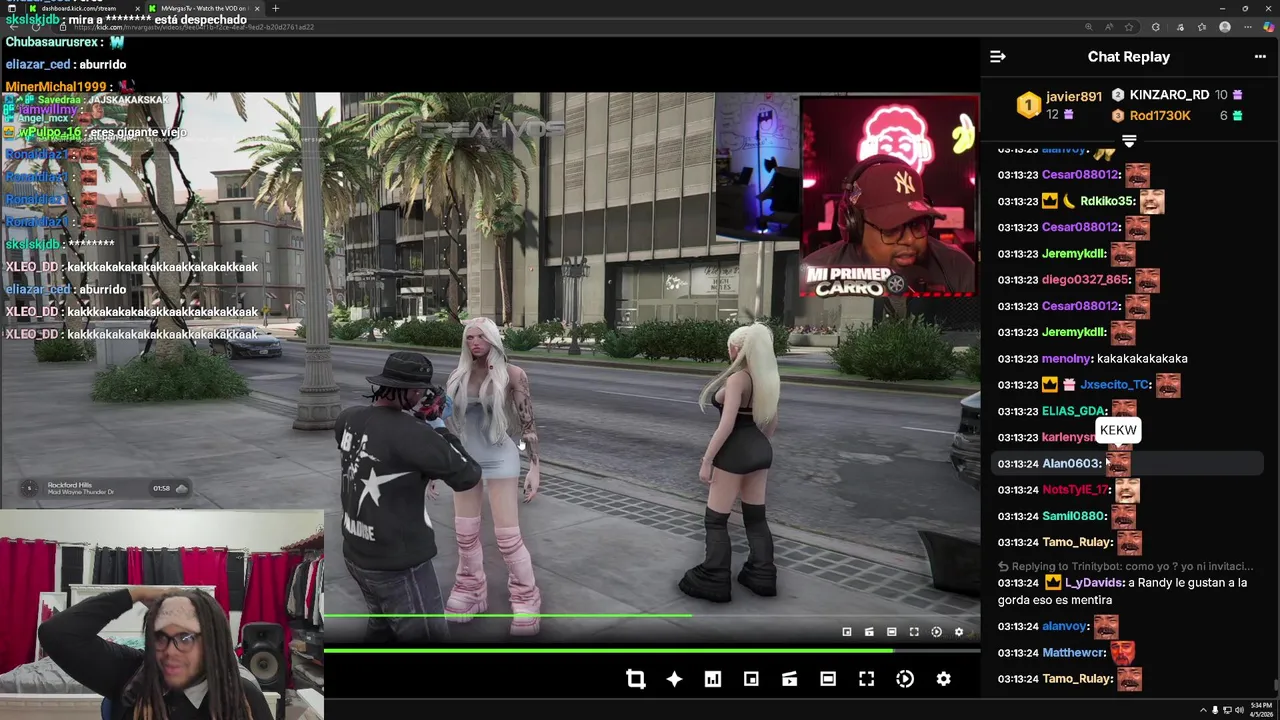This screenshot has height=720, width=1280.
Task: Click the streamer webcam overlay in the video
Action: 889,196
